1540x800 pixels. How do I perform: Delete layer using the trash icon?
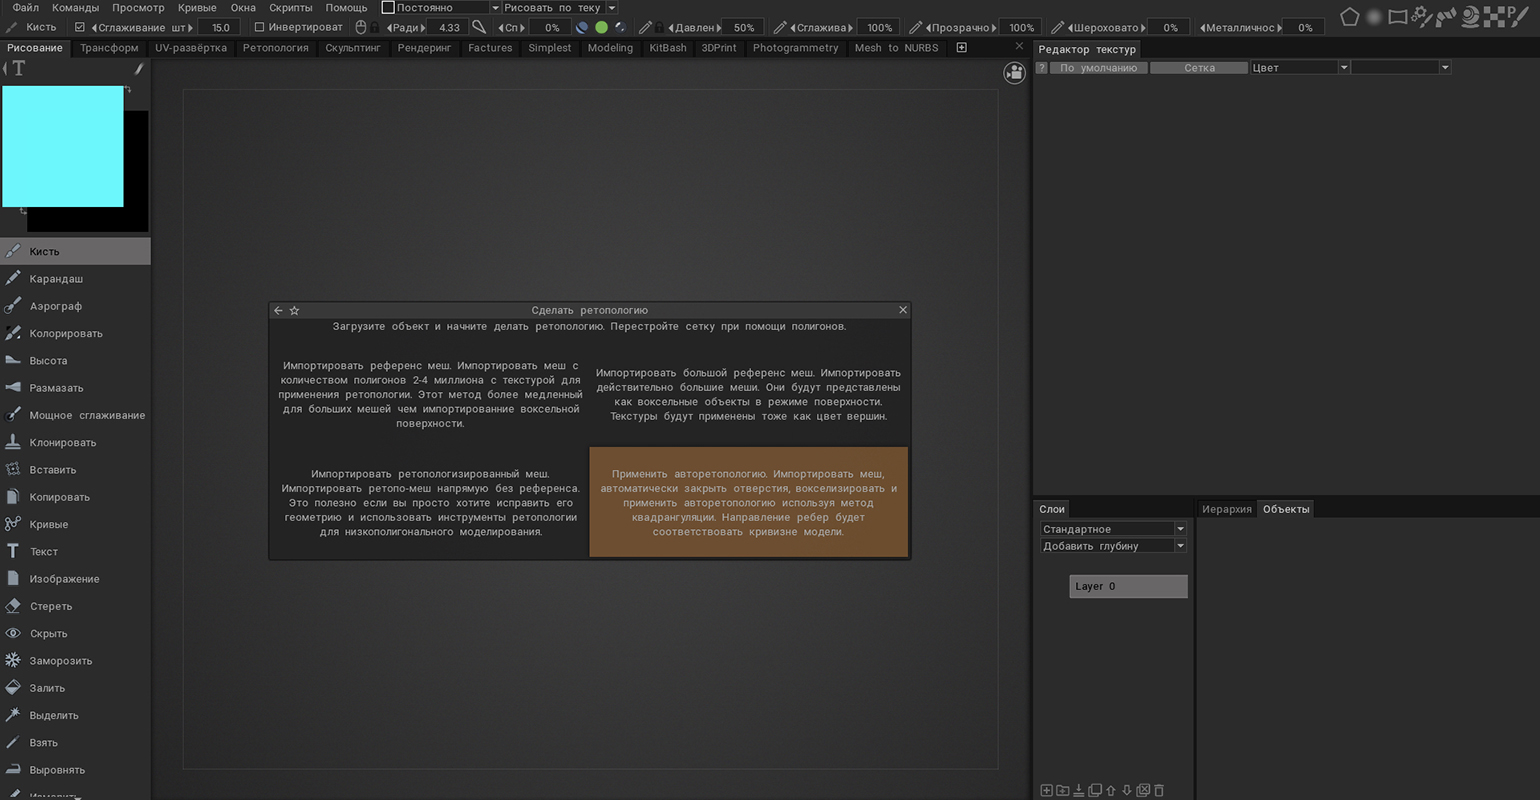[1159, 791]
